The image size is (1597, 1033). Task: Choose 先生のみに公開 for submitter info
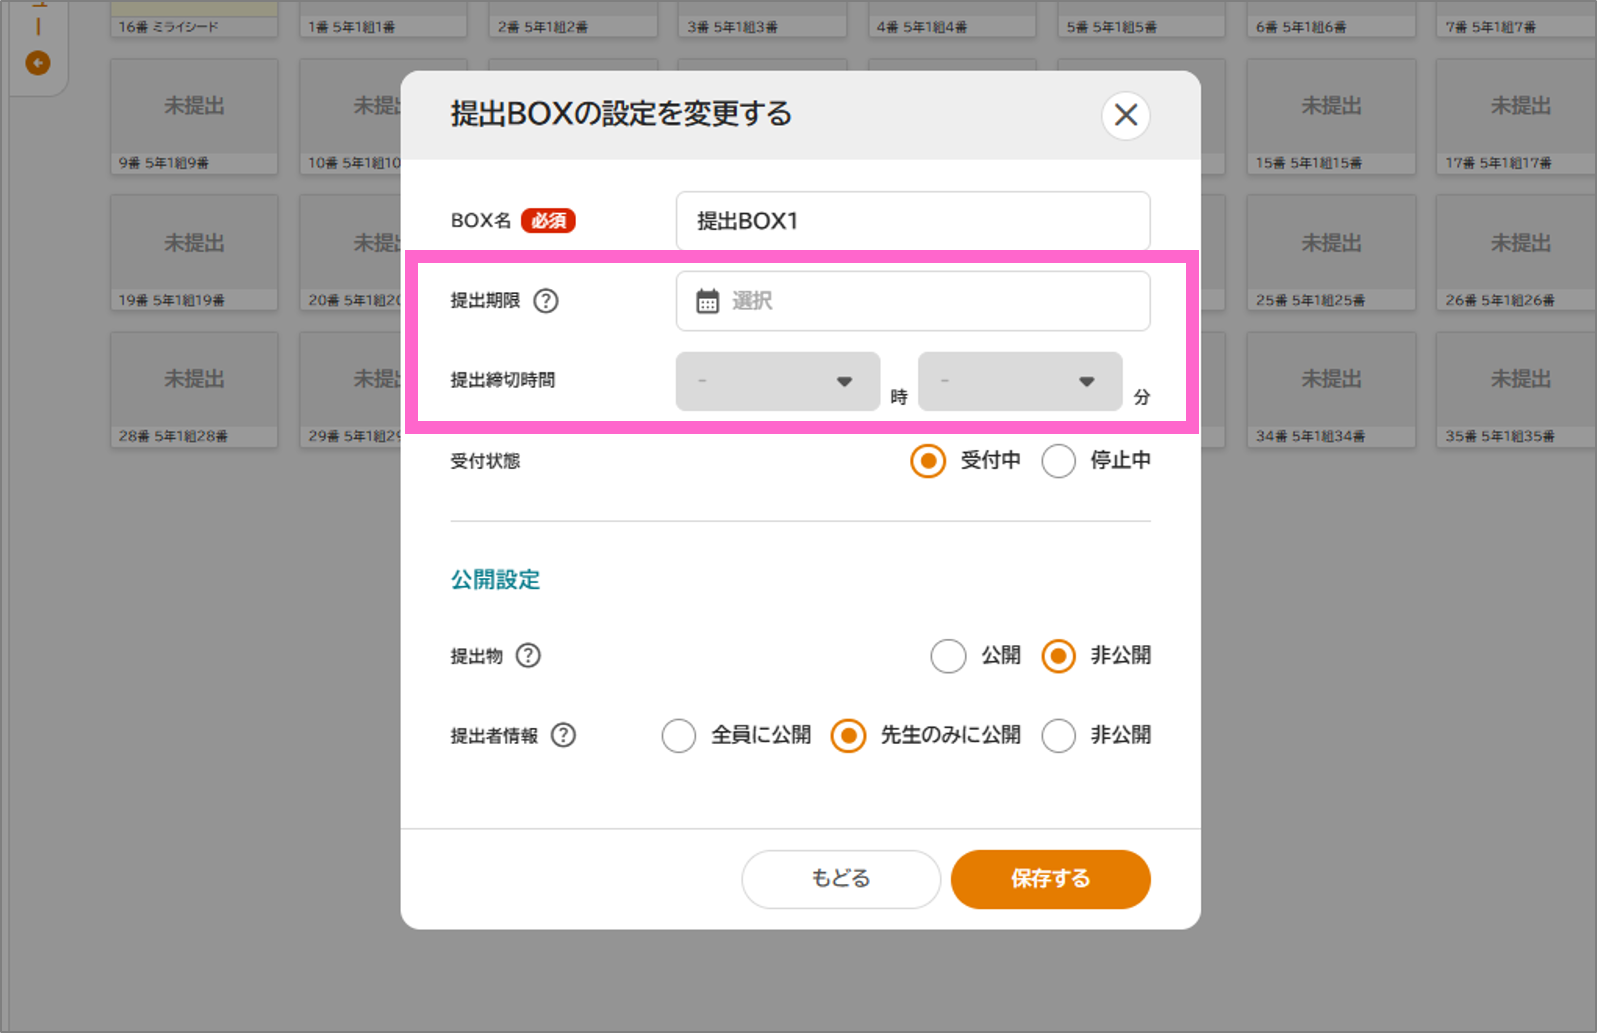click(x=848, y=736)
